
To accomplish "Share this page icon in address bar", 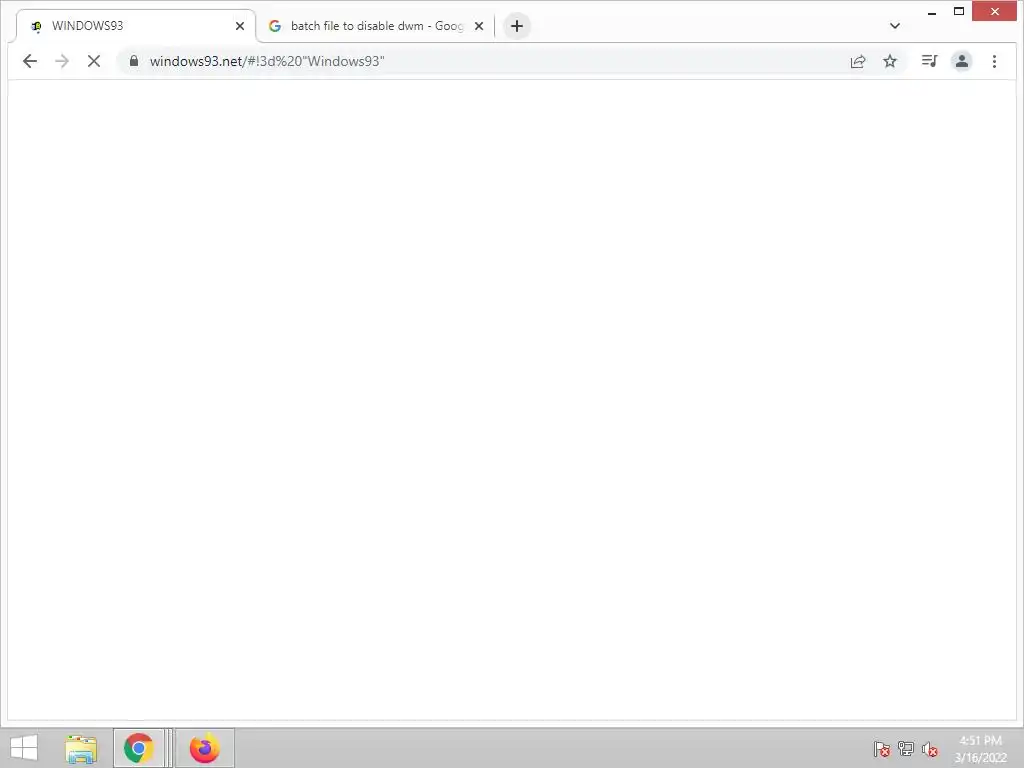I will click(857, 61).
